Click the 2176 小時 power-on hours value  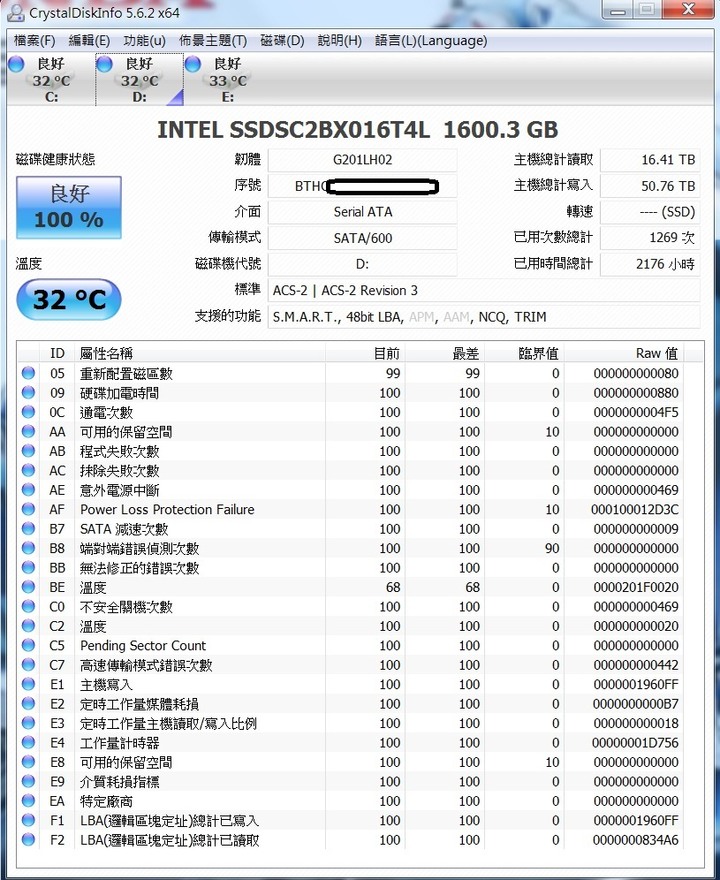(650, 264)
